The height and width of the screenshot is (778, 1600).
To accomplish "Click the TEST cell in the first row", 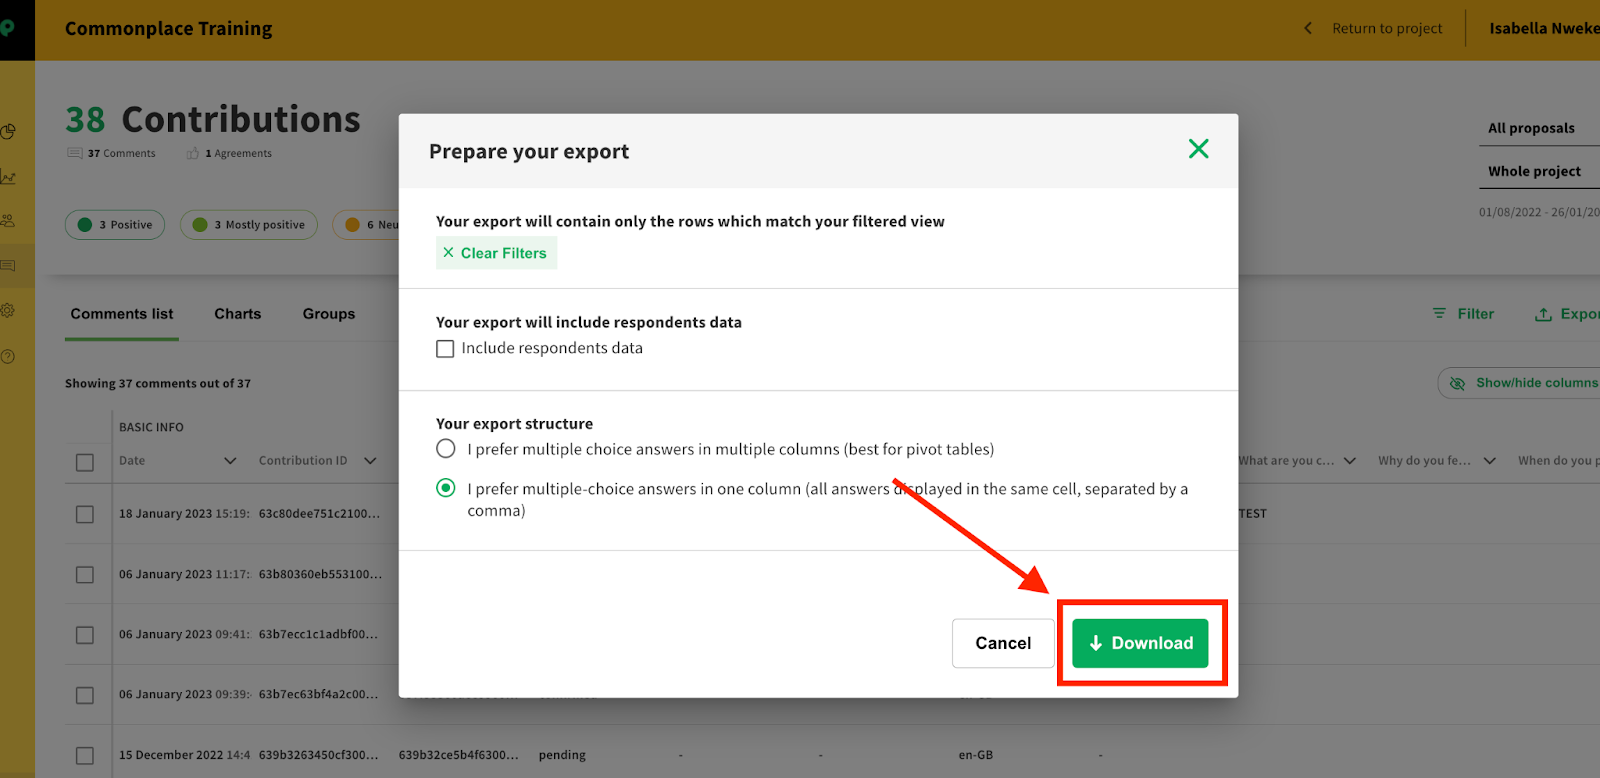I will pos(1253,514).
